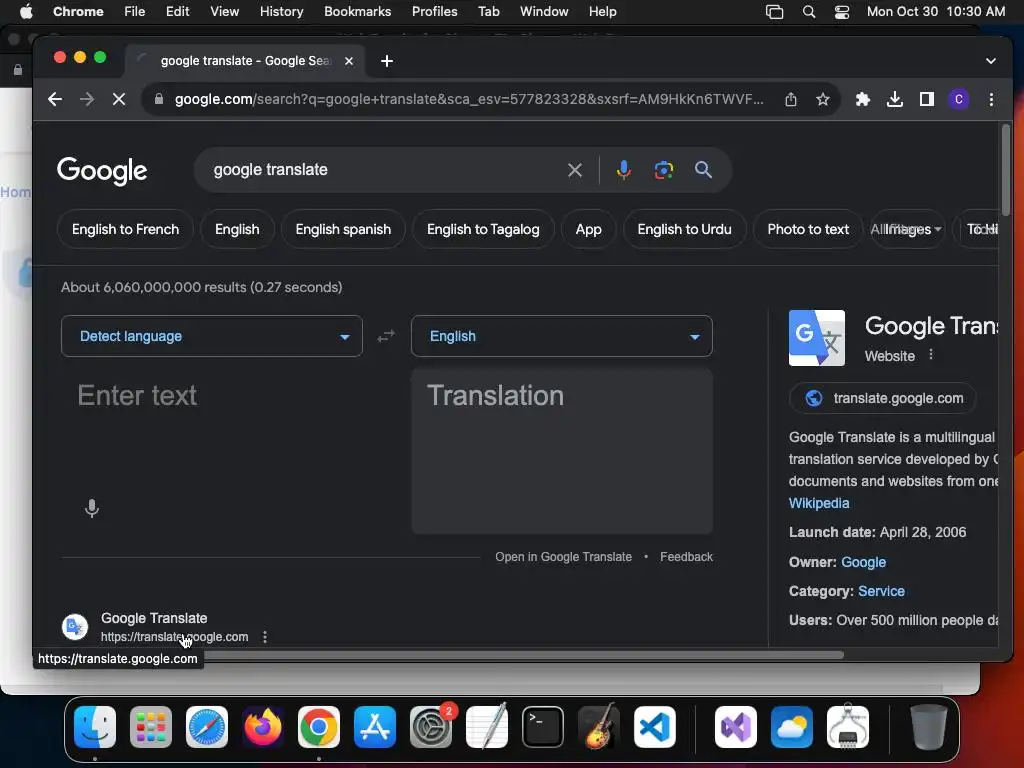The width and height of the screenshot is (1024, 768).
Task: Open the Profiles menu
Action: click(x=434, y=12)
